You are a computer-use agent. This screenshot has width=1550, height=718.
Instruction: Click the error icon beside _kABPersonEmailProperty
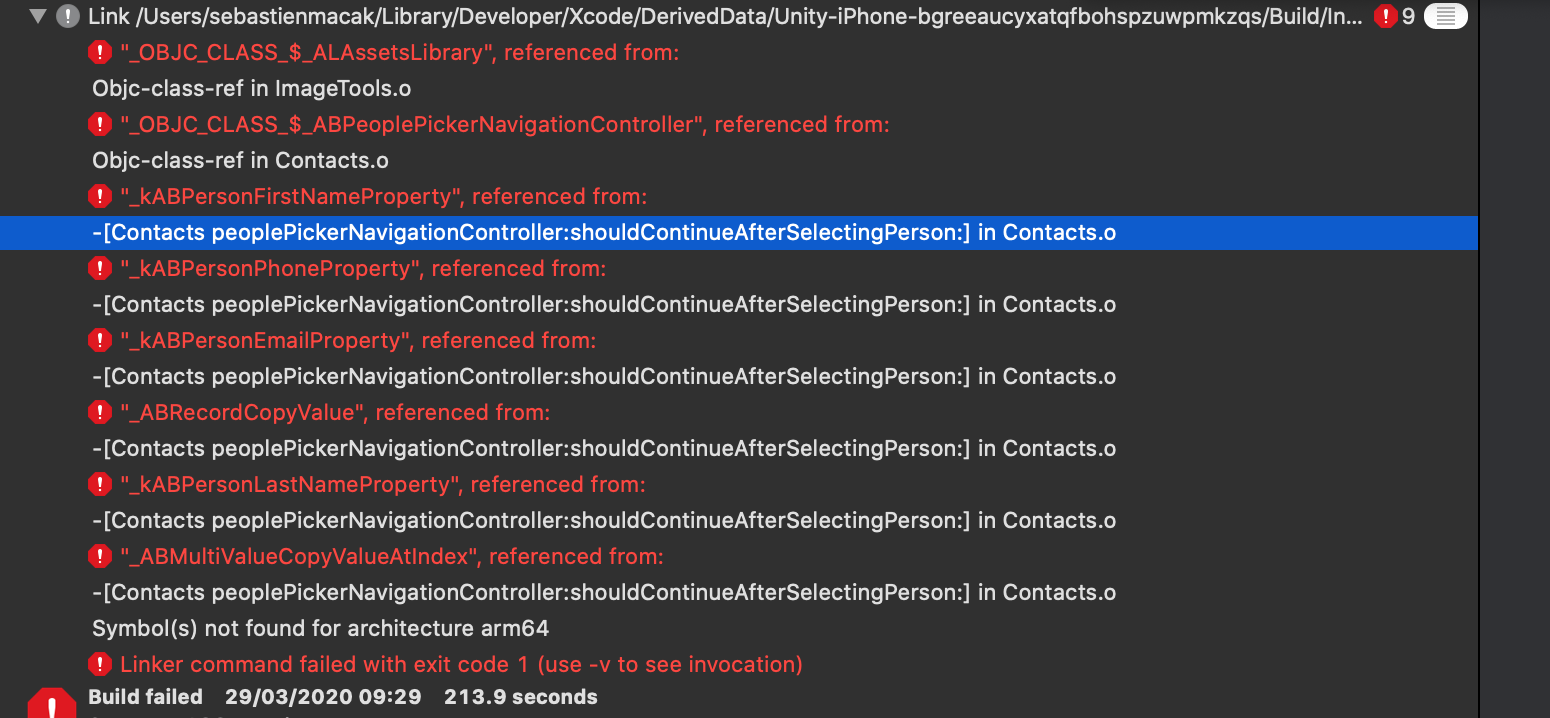pos(100,340)
